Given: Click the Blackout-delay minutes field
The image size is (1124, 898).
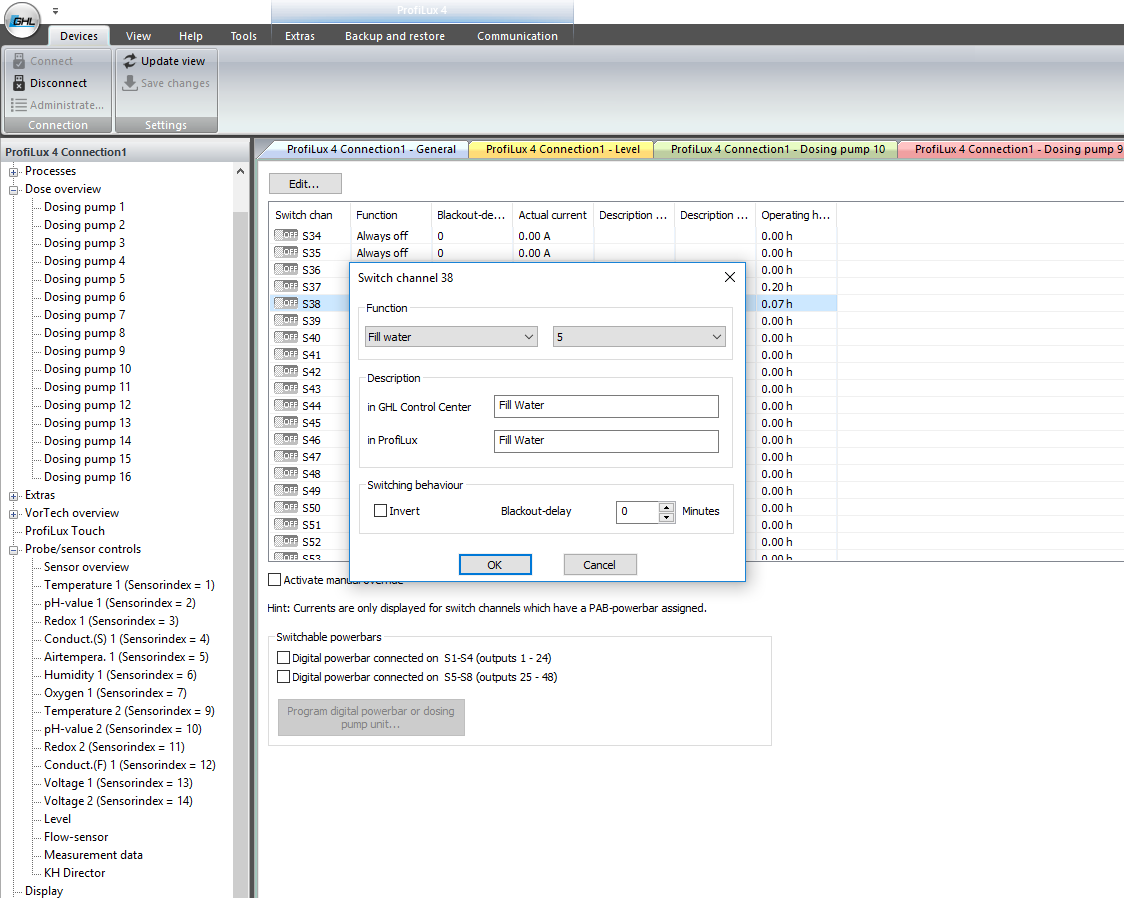Looking at the screenshot, I should click(637, 512).
